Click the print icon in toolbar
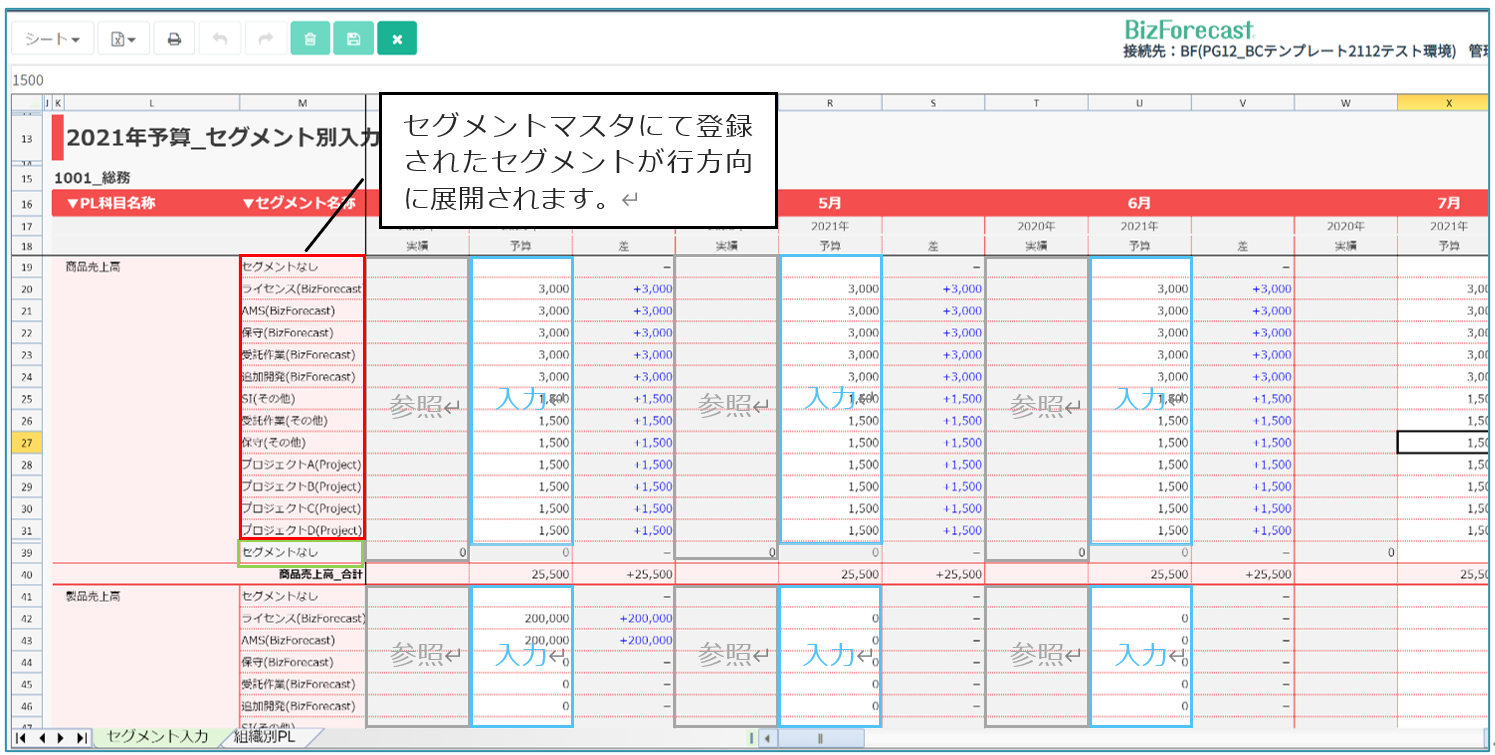Screen dimensions: 1495x755 (x=174, y=39)
